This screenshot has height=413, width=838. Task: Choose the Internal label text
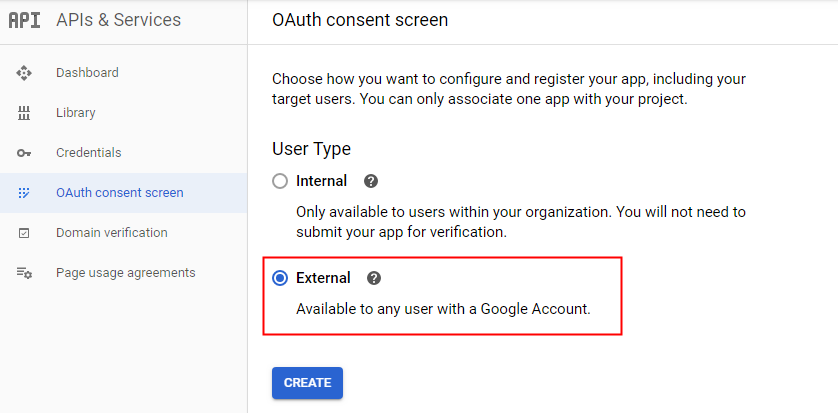(x=322, y=181)
